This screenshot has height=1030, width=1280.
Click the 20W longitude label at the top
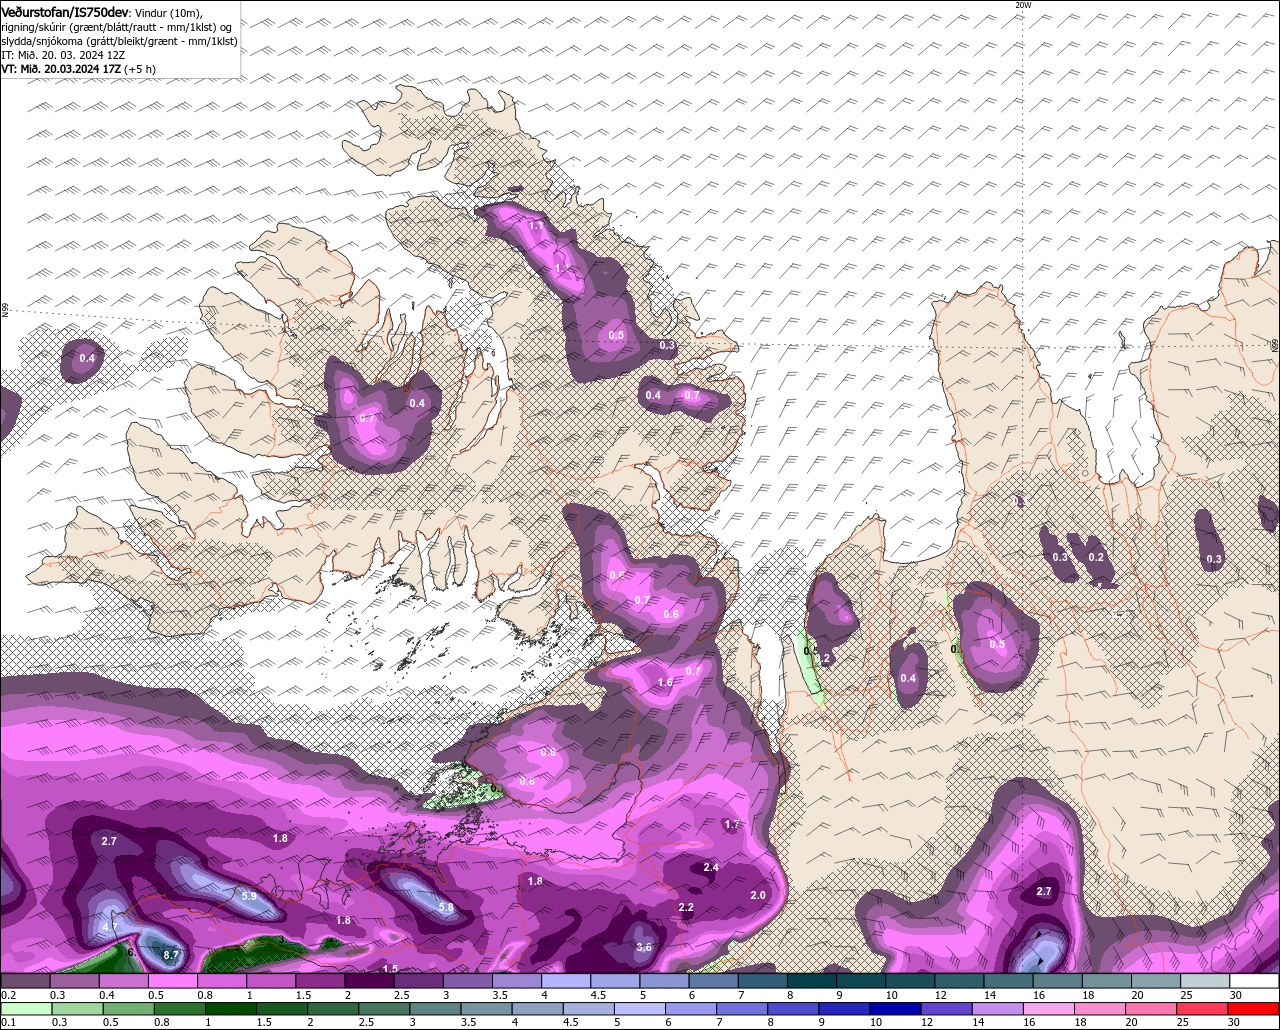coord(1022,5)
